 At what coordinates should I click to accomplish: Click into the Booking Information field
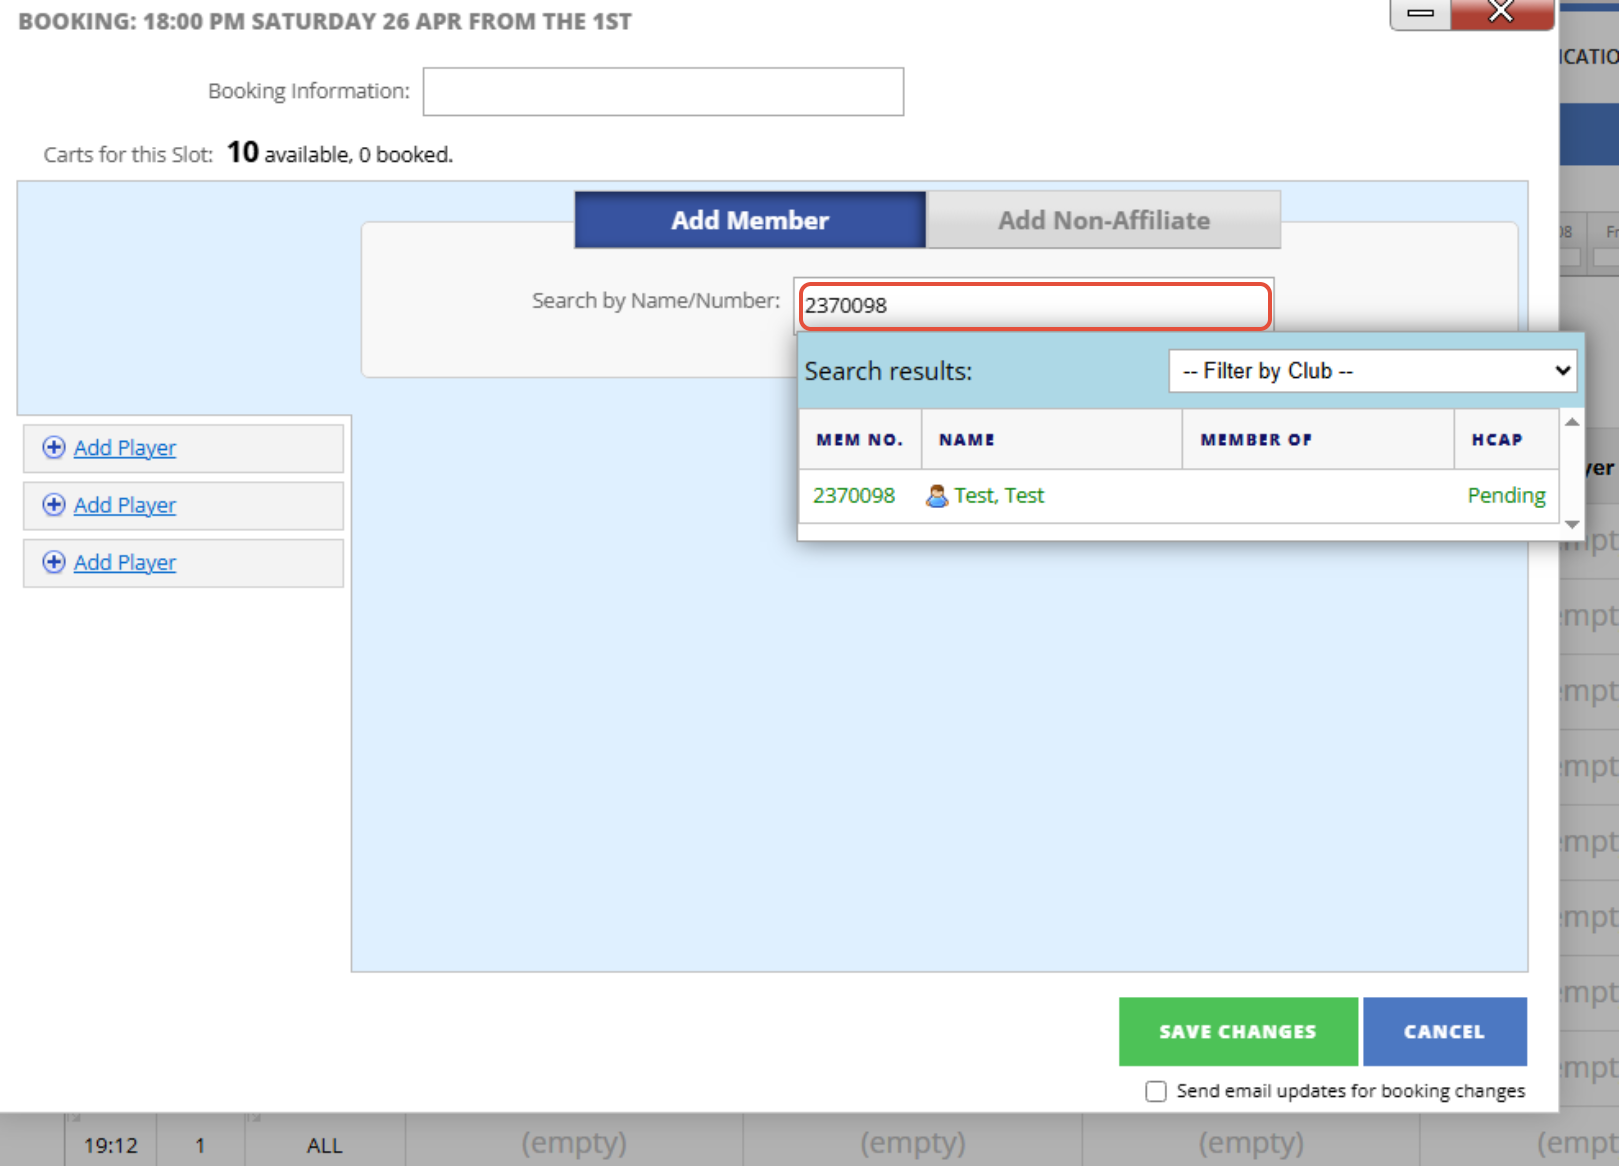[663, 92]
